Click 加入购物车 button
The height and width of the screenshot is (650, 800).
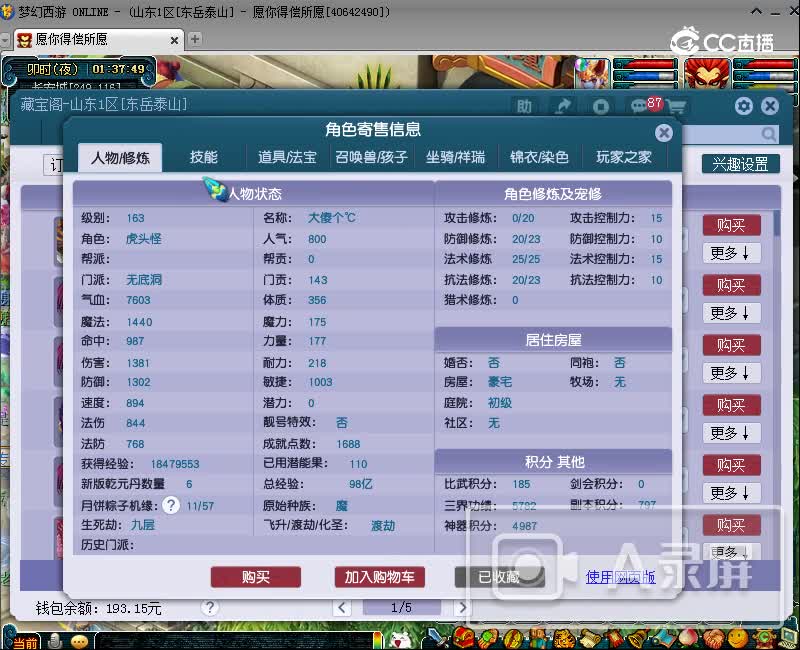pos(380,577)
